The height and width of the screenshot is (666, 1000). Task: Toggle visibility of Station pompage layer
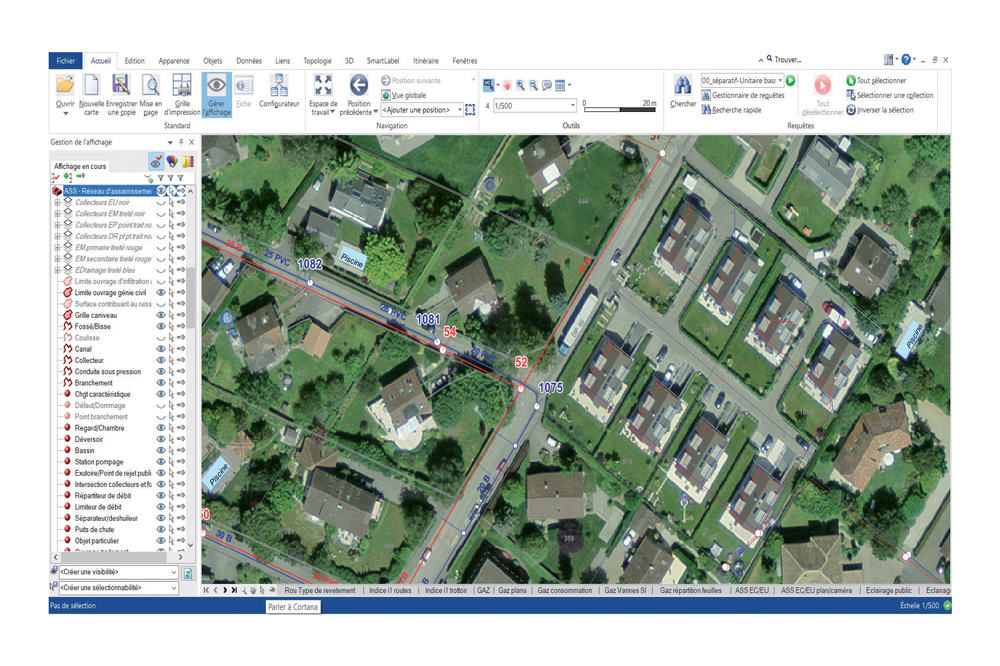click(x=161, y=462)
